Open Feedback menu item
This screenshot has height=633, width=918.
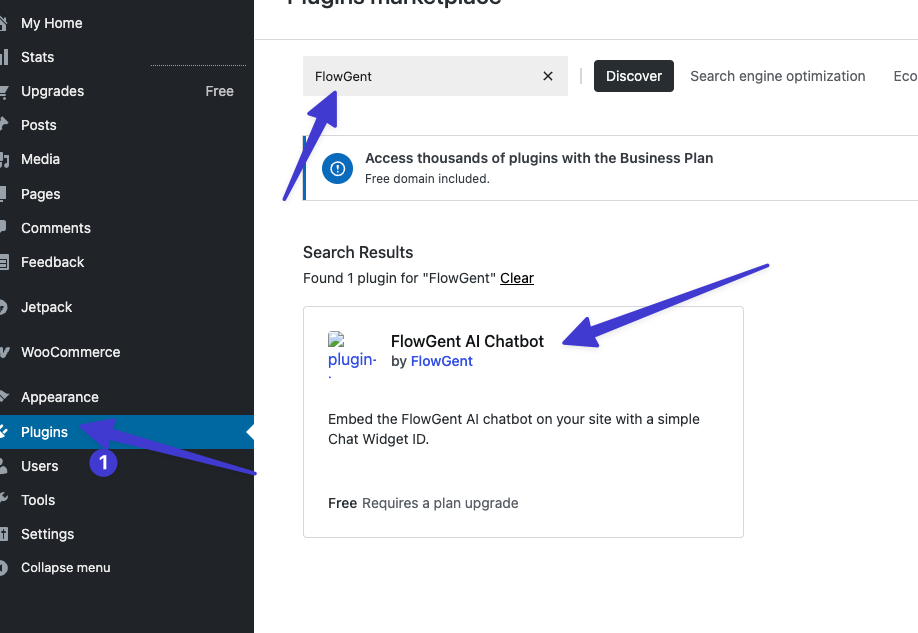53,262
